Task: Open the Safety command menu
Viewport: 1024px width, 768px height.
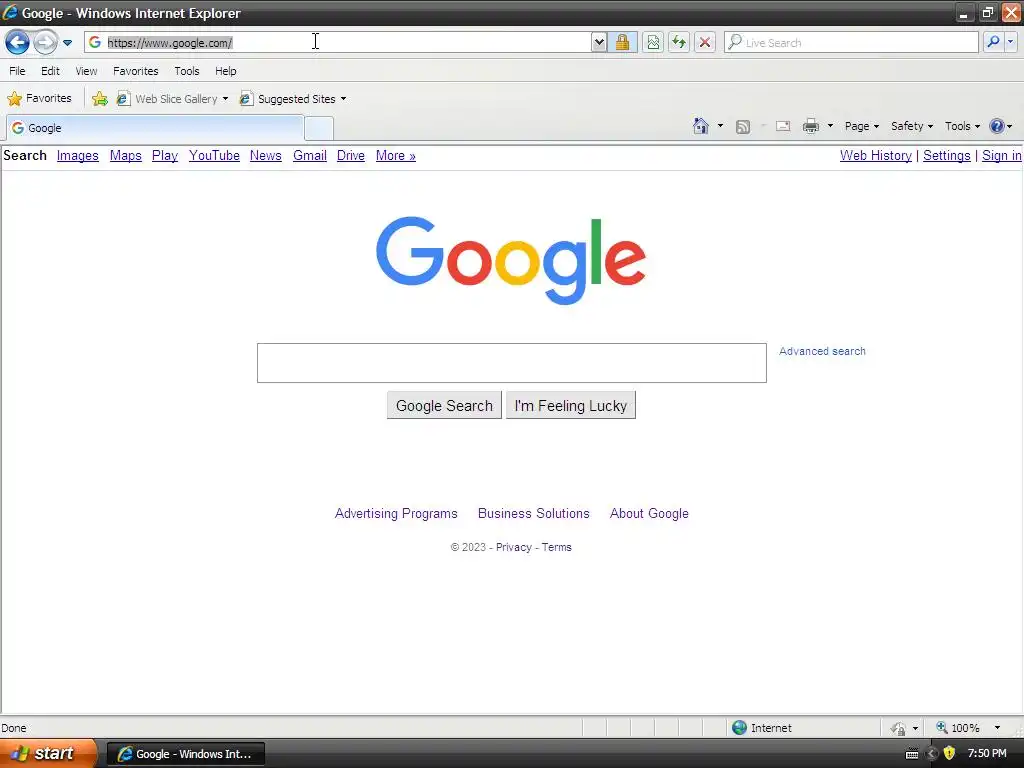Action: coord(912,126)
